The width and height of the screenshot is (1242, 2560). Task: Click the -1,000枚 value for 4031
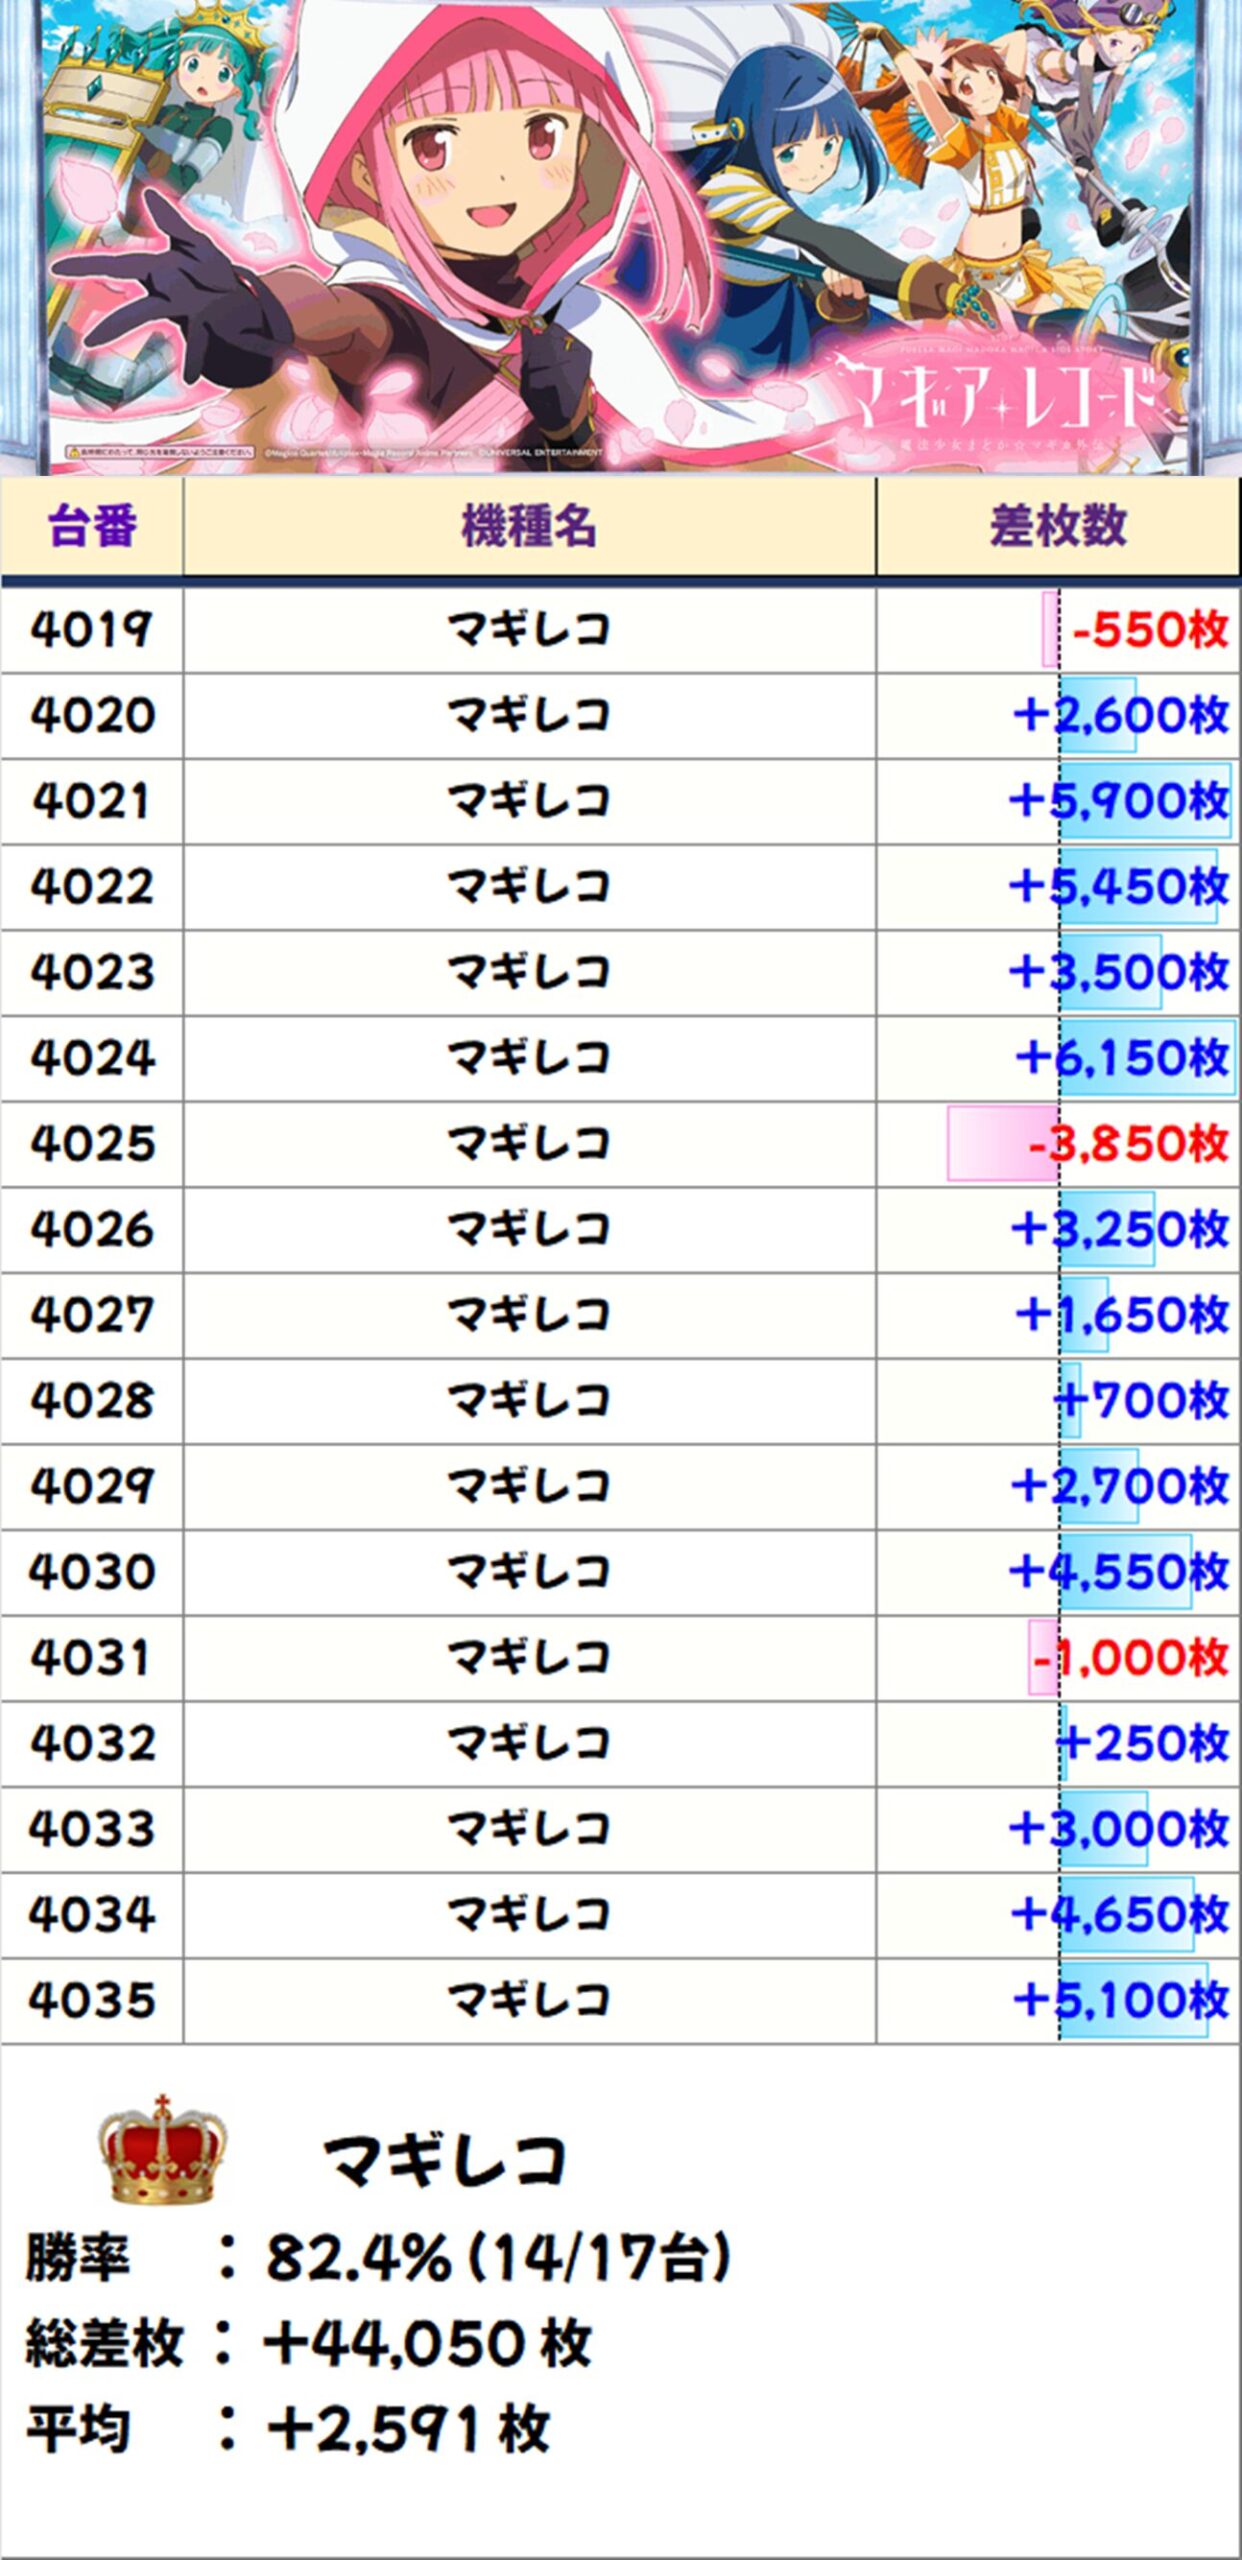(x=1130, y=1658)
